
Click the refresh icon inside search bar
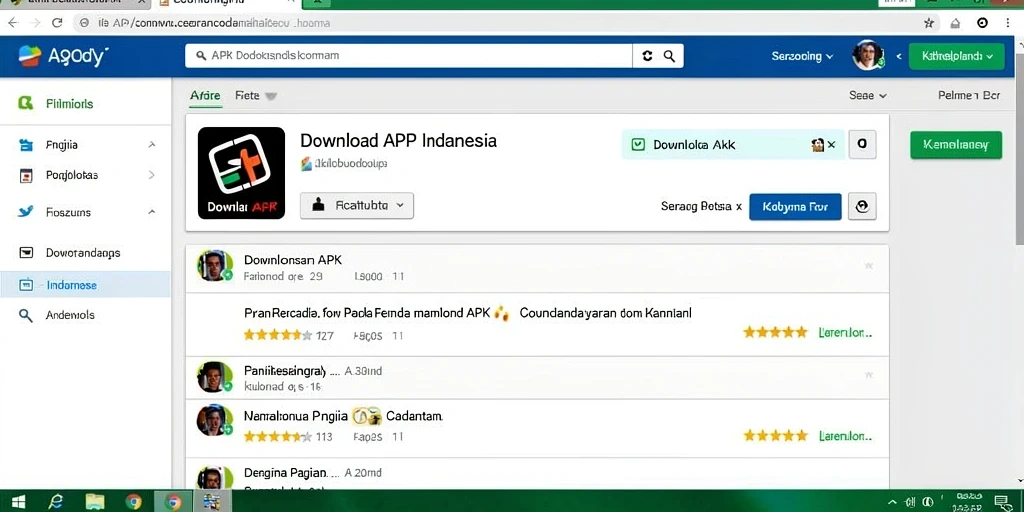(x=647, y=56)
